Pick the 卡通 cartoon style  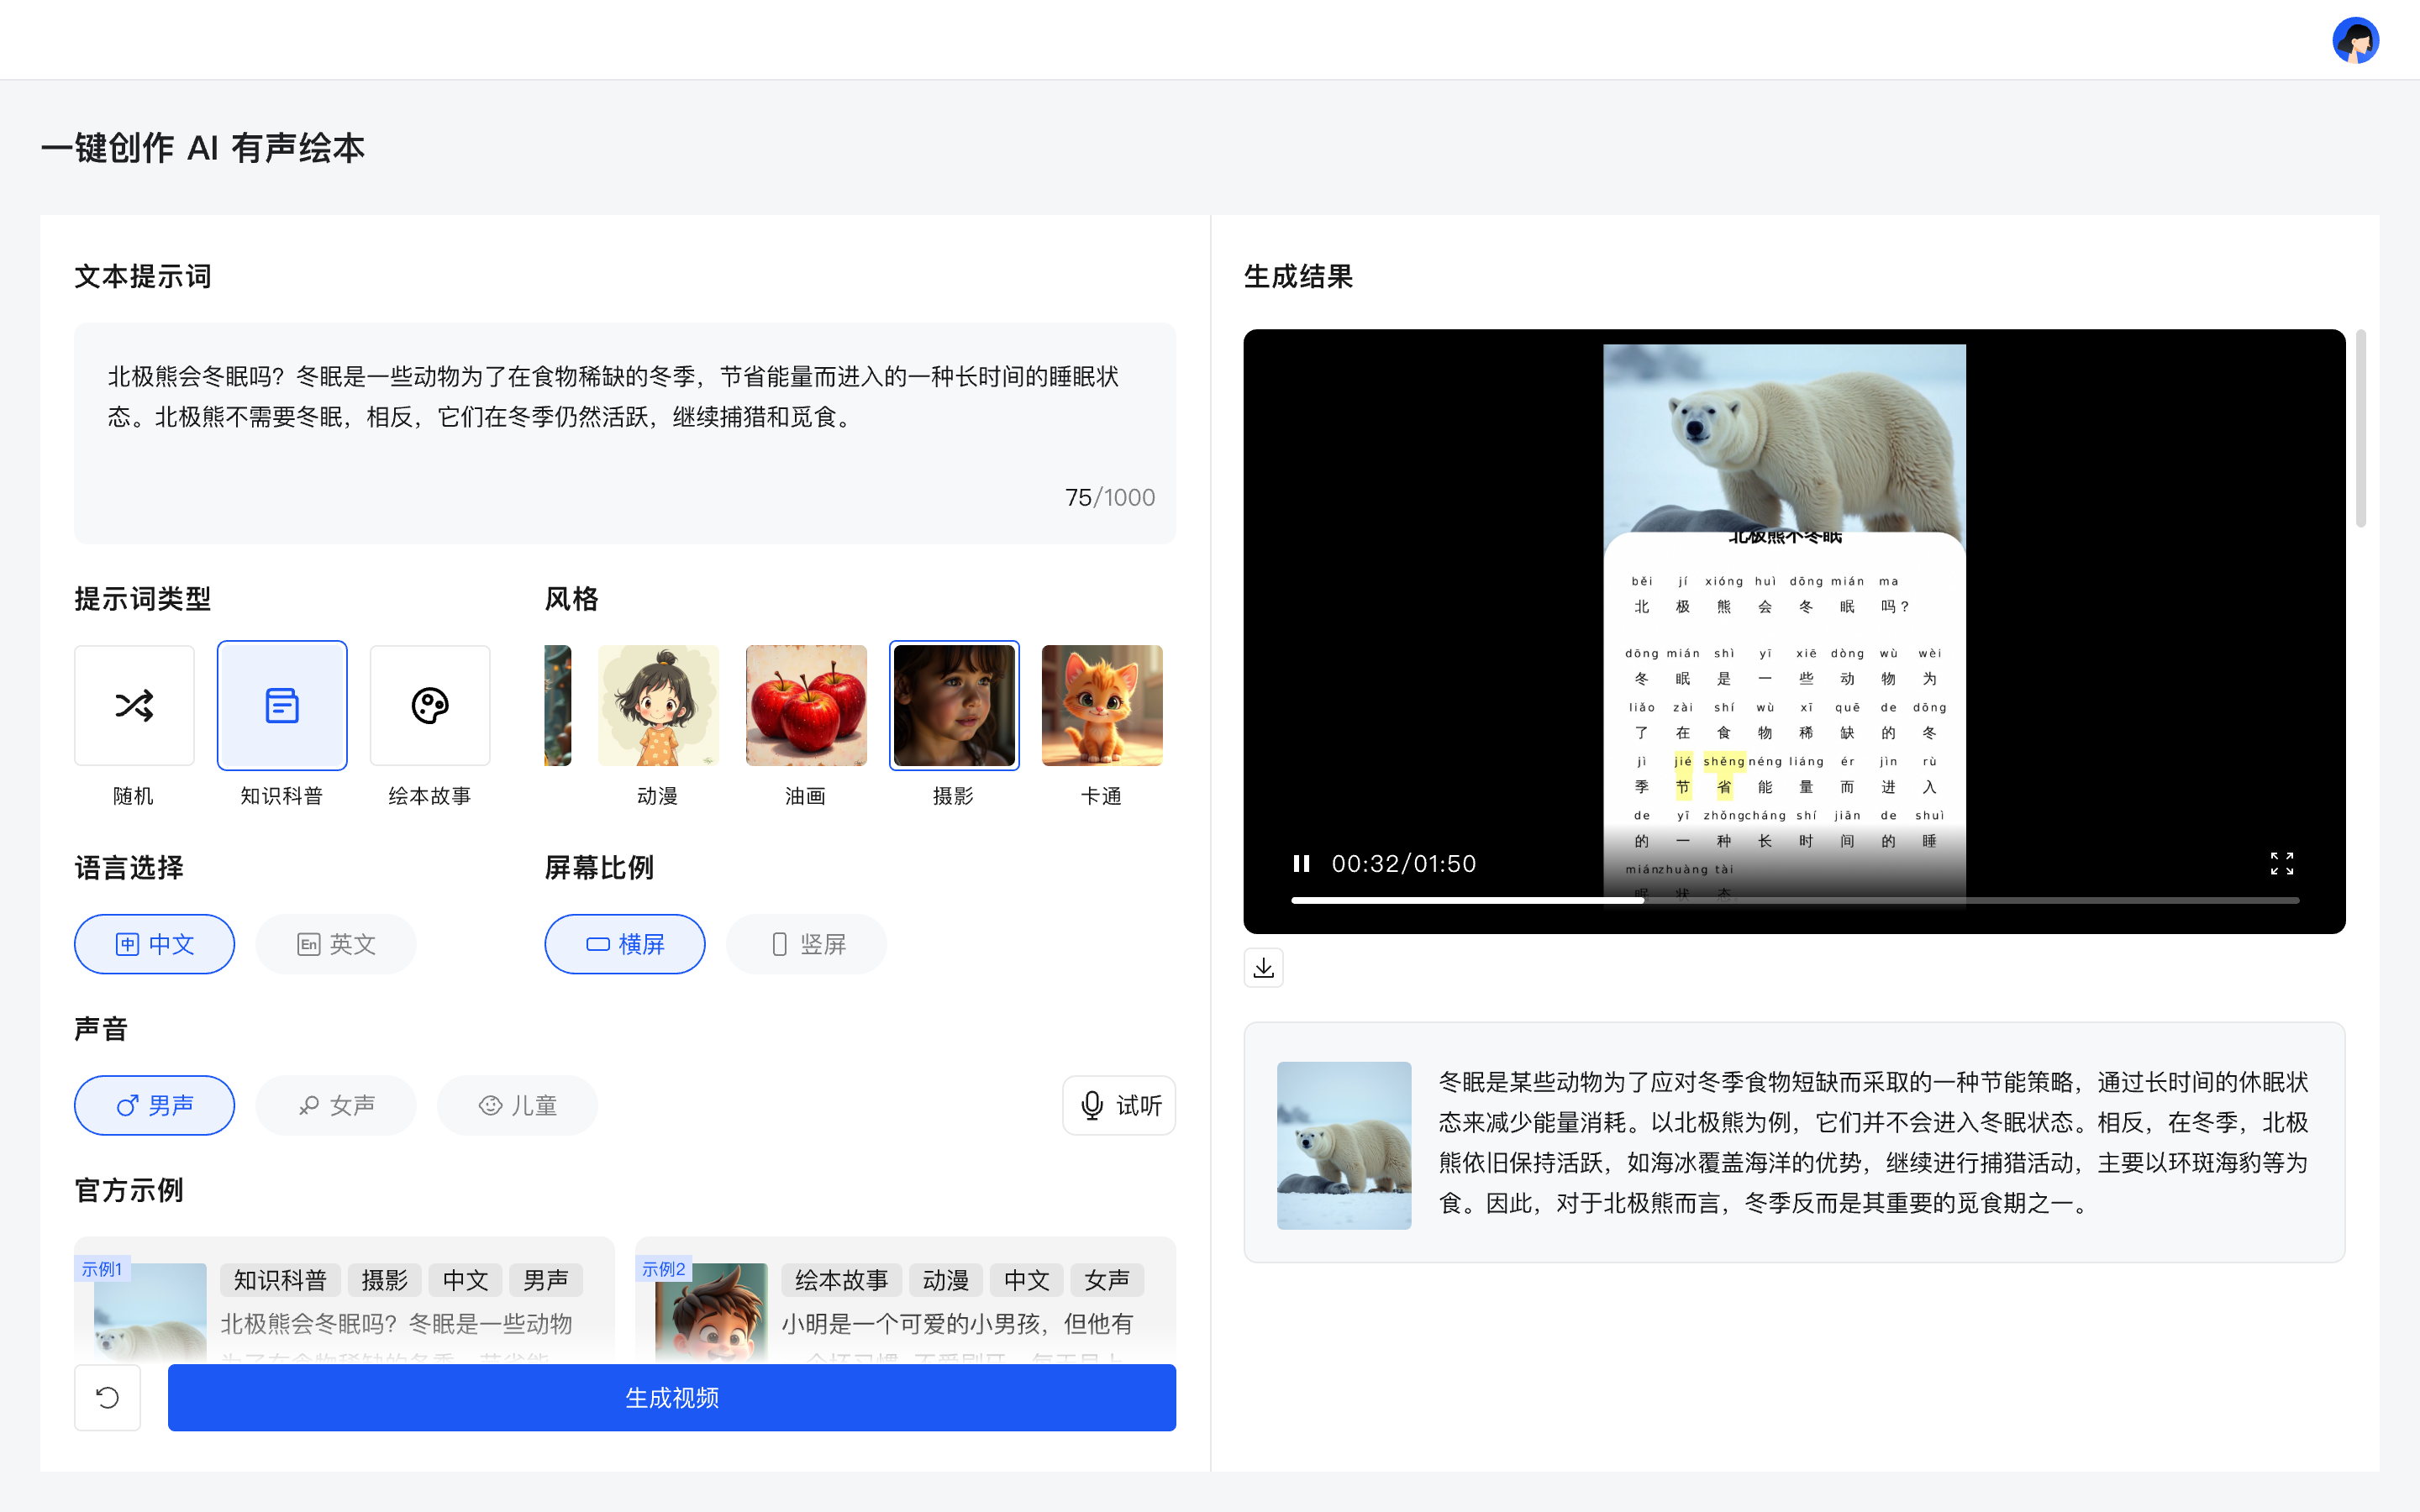point(1102,706)
